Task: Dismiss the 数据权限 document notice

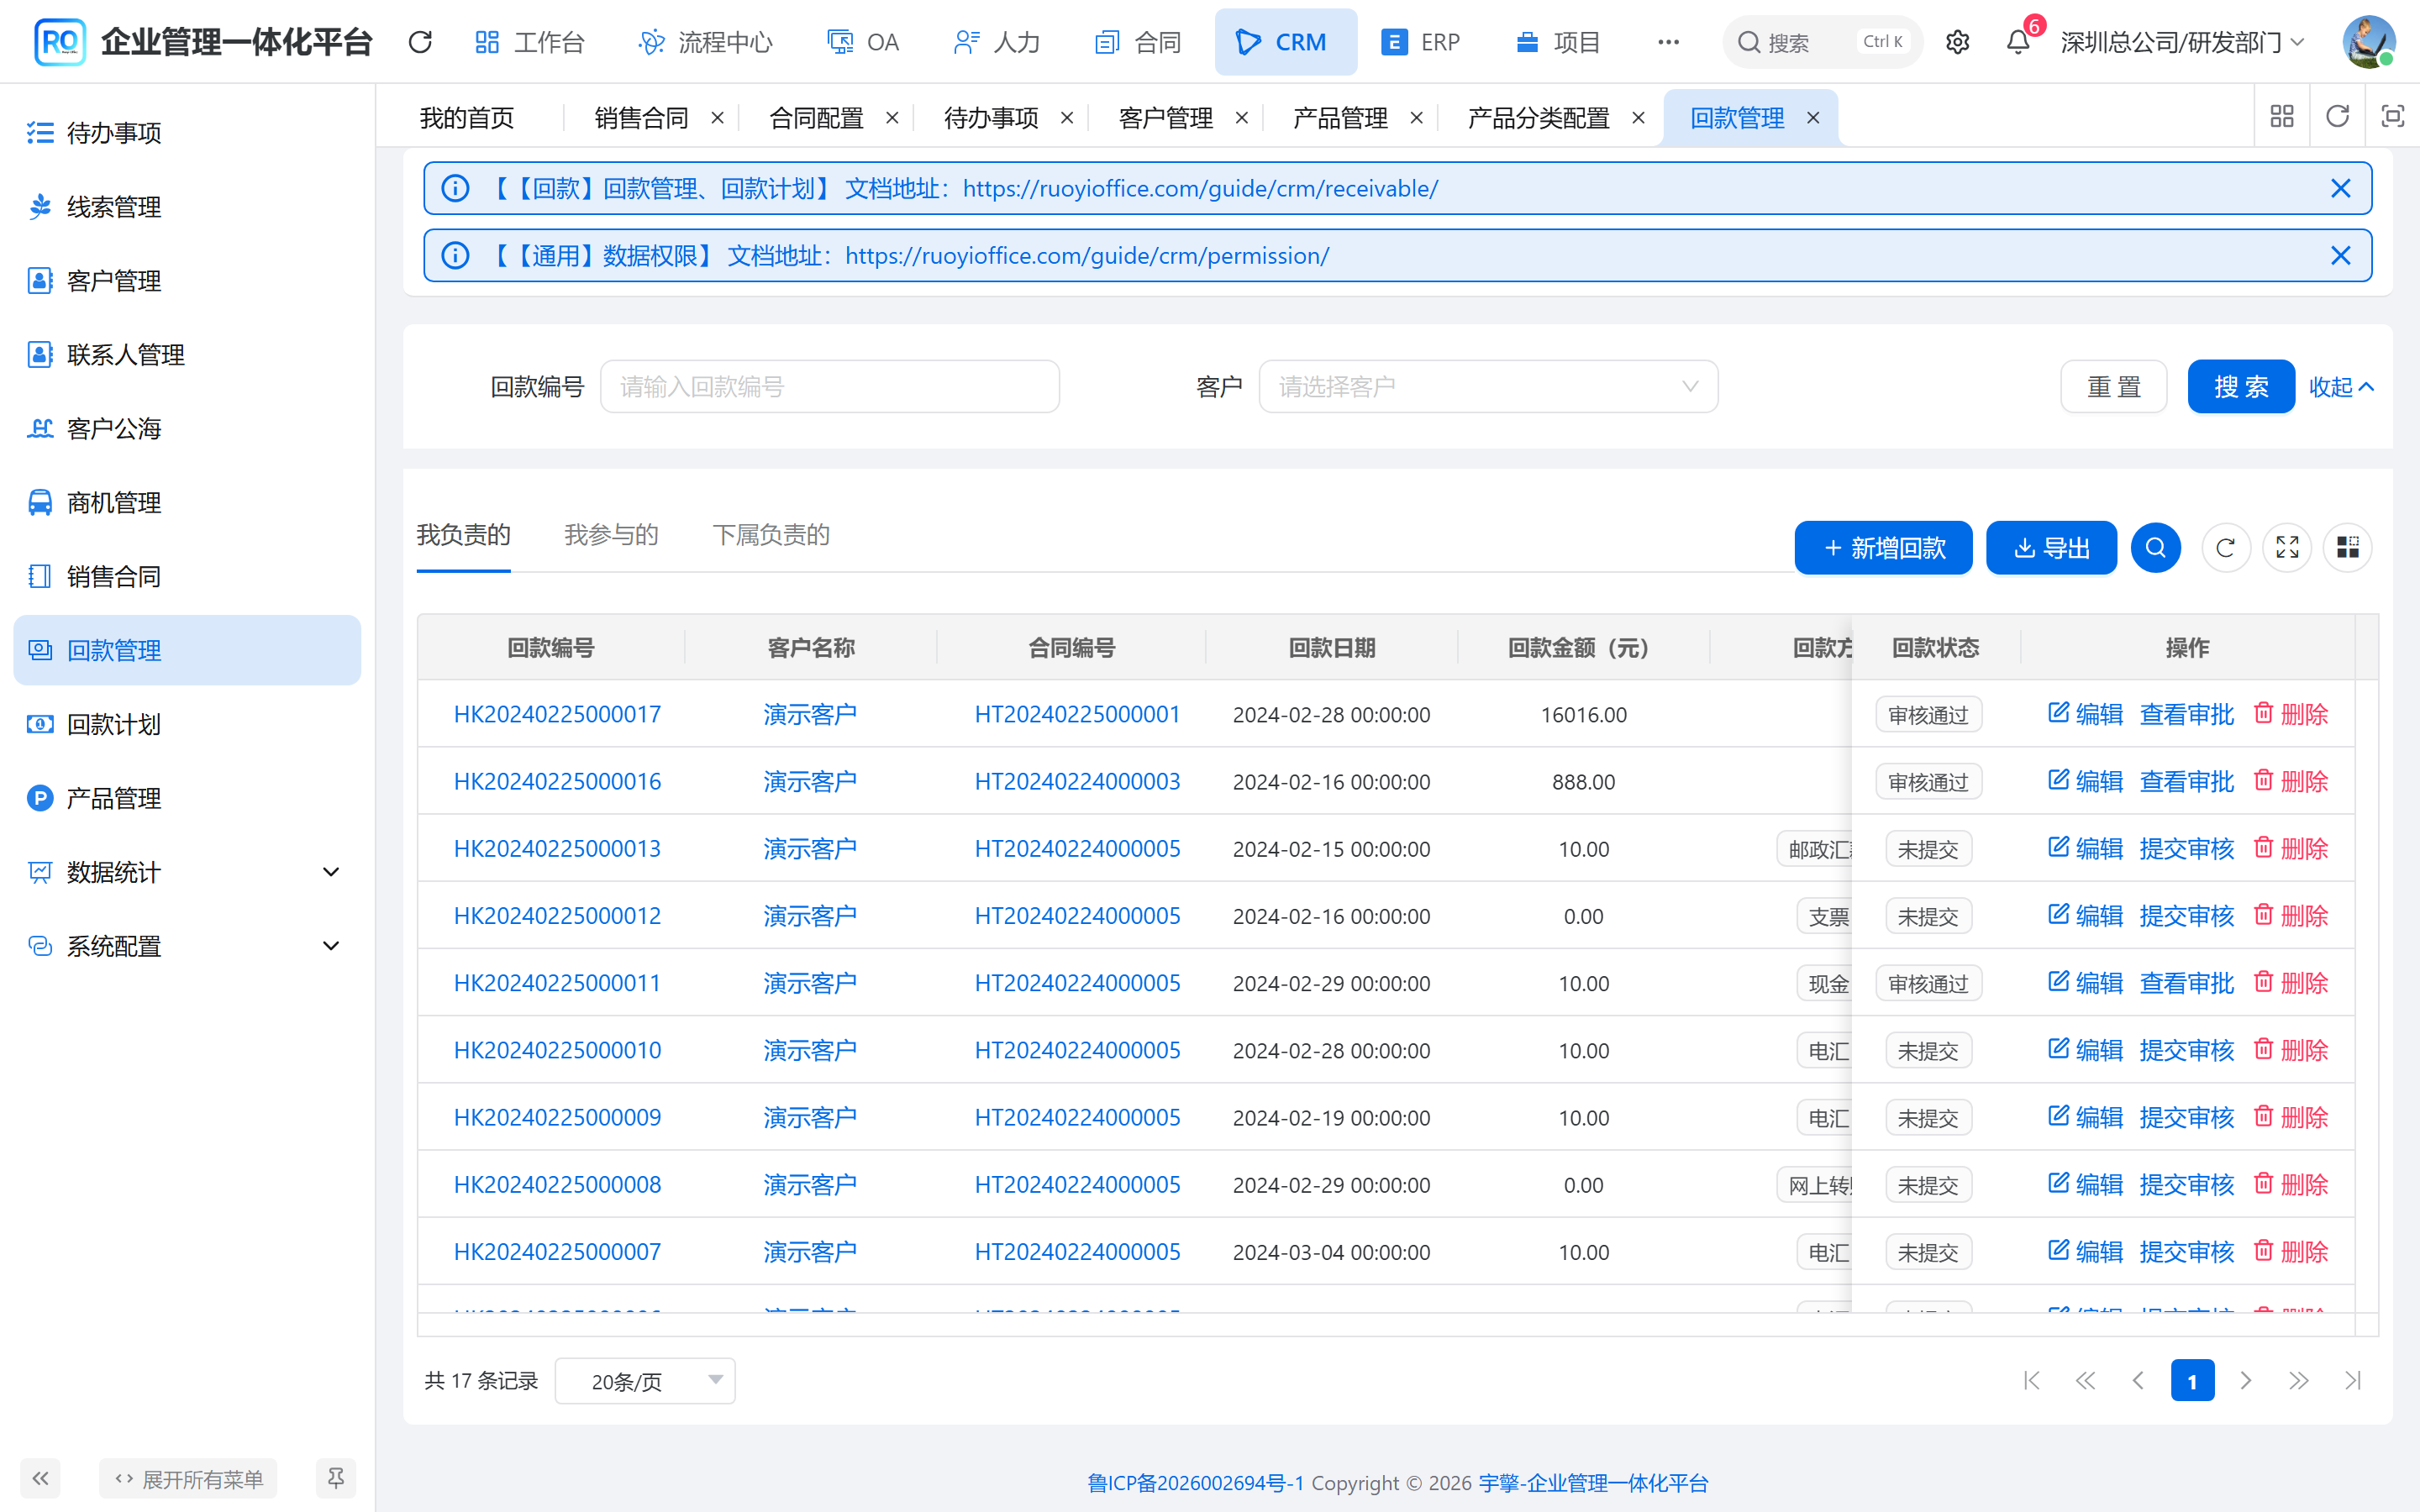Action: pos(2340,255)
